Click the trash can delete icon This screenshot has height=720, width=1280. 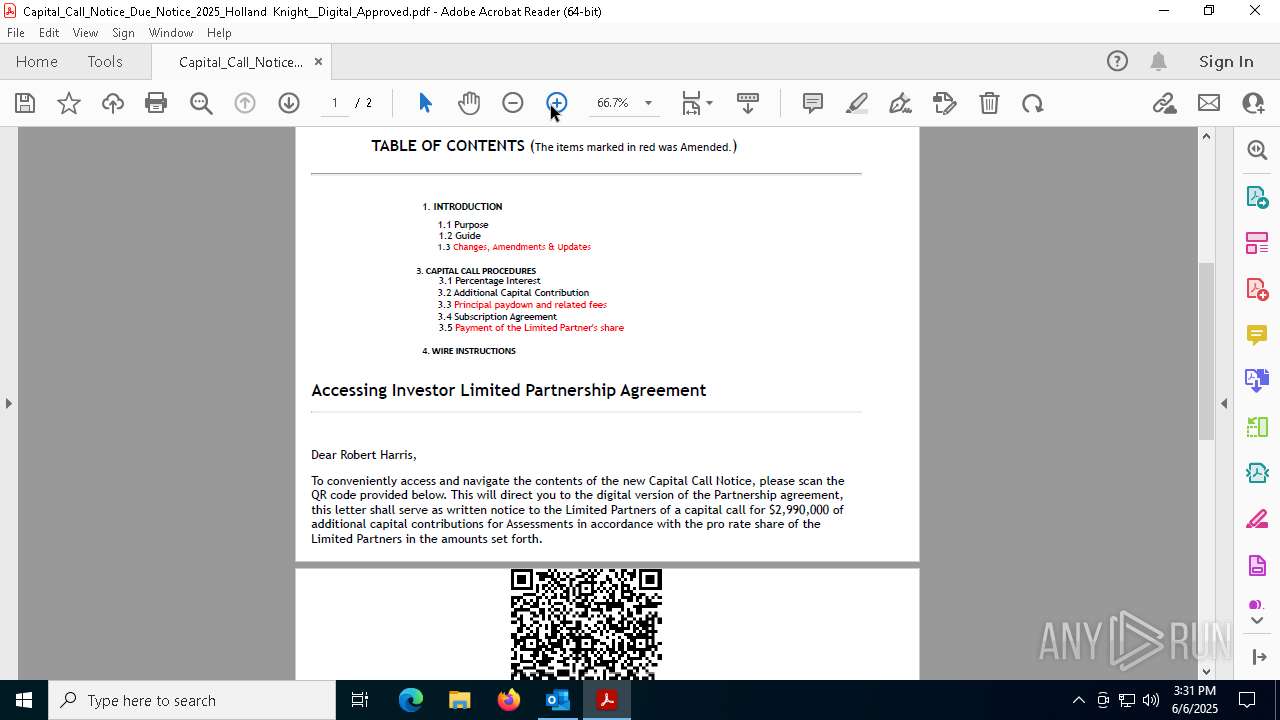989,103
